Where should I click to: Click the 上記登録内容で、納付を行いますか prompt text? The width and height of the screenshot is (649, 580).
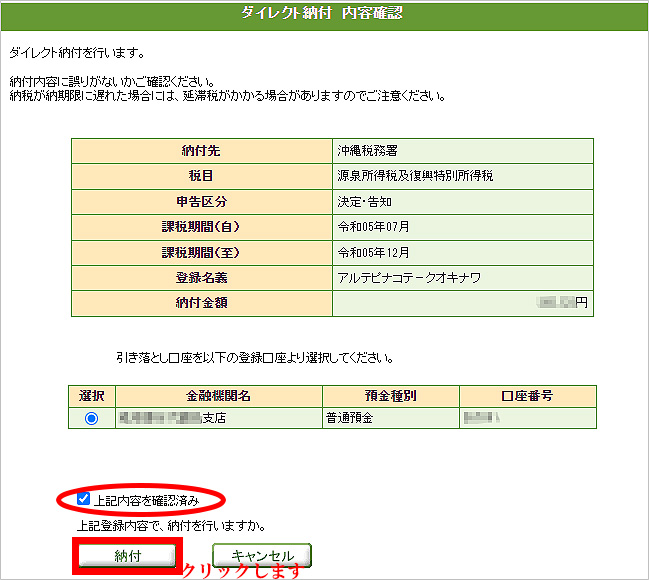coord(171,526)
